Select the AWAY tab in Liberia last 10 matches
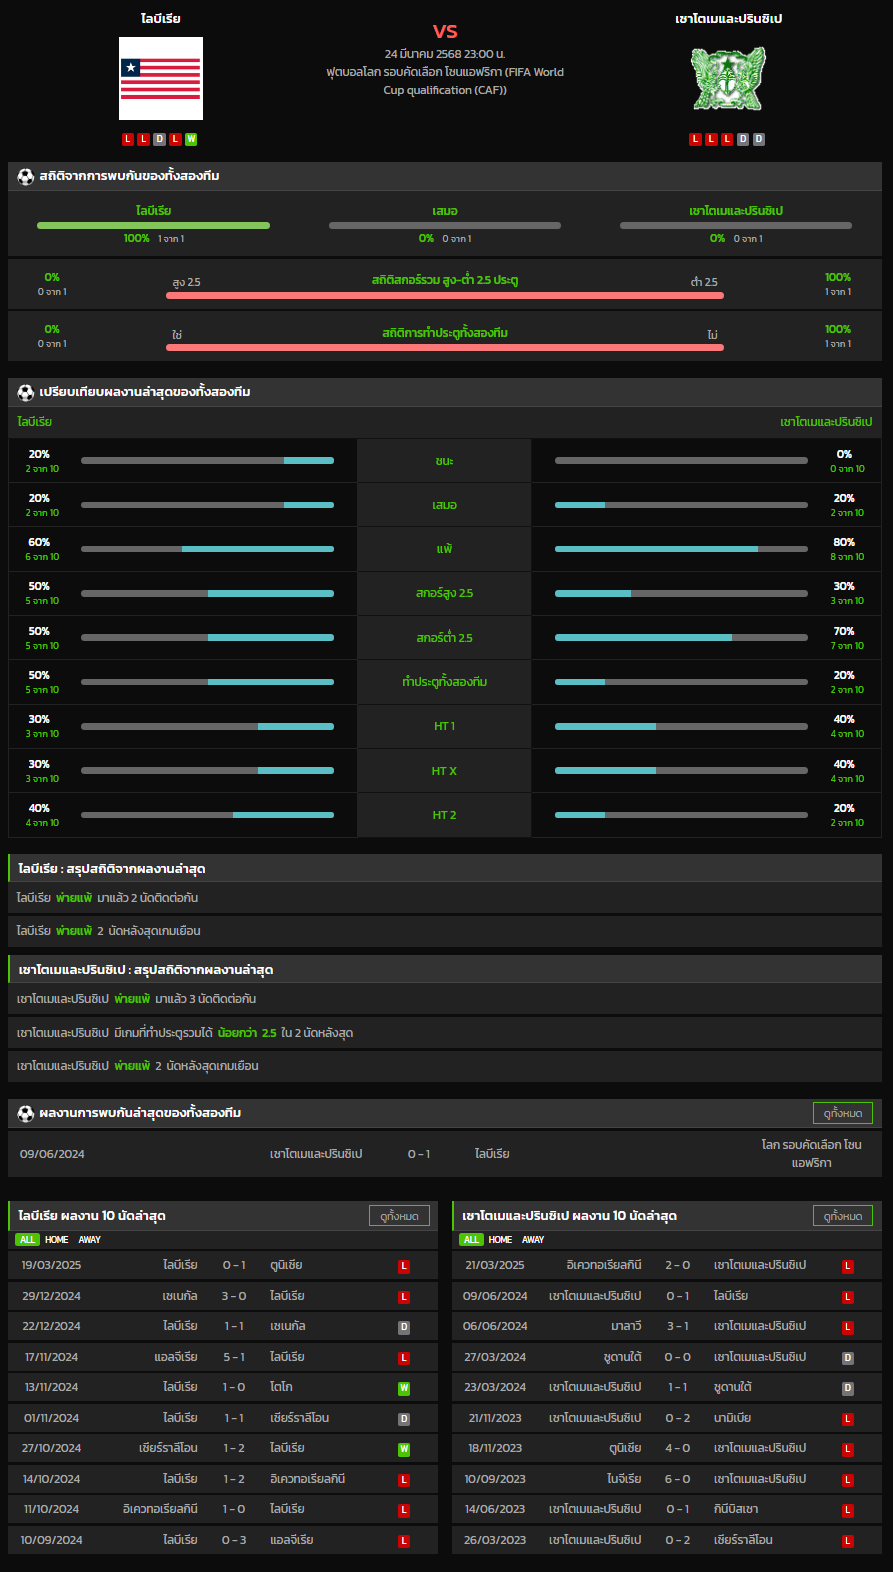 click(90, 1240)
